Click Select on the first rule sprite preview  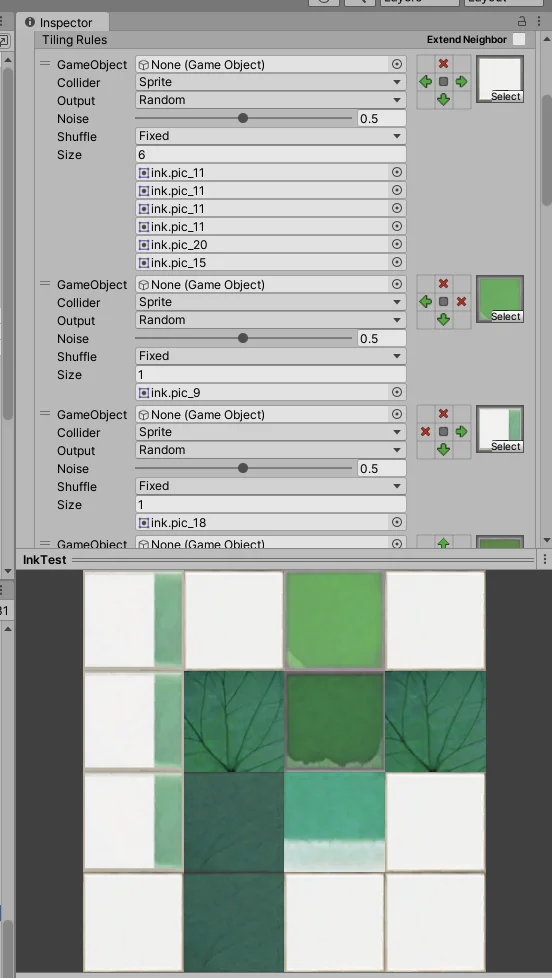(x=506, y=97)
